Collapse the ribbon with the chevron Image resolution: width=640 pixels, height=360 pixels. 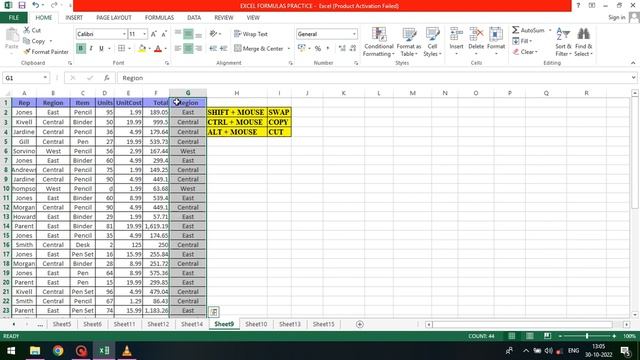tap(633, 63)
